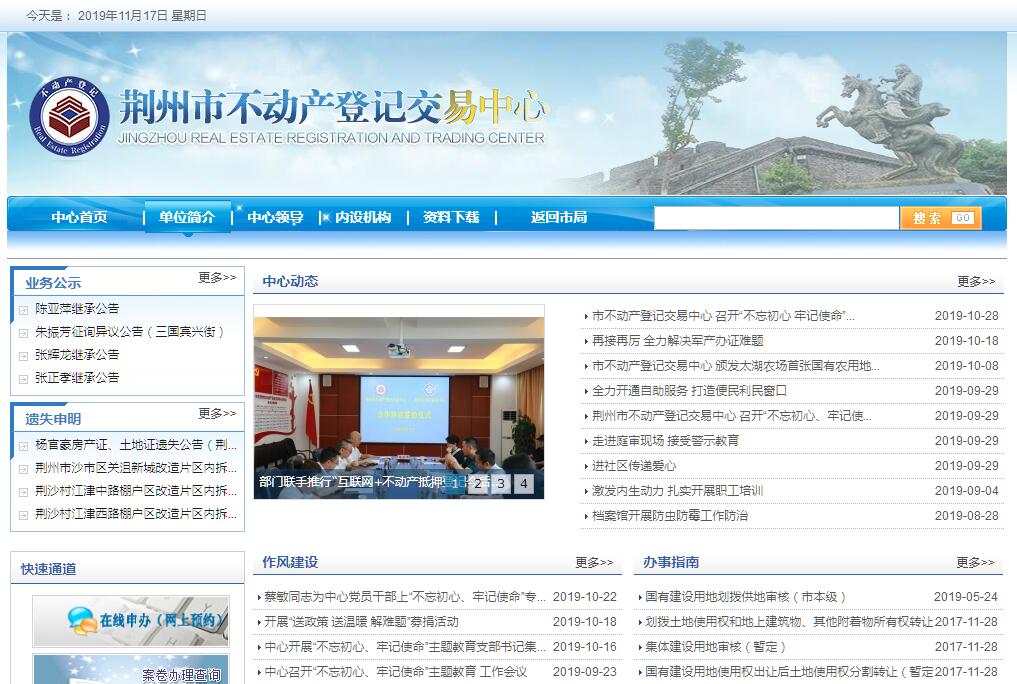Go to 中心首页 in navigation bar
Viewport: 1017px width, 684px height.
(x=79, y=217)
